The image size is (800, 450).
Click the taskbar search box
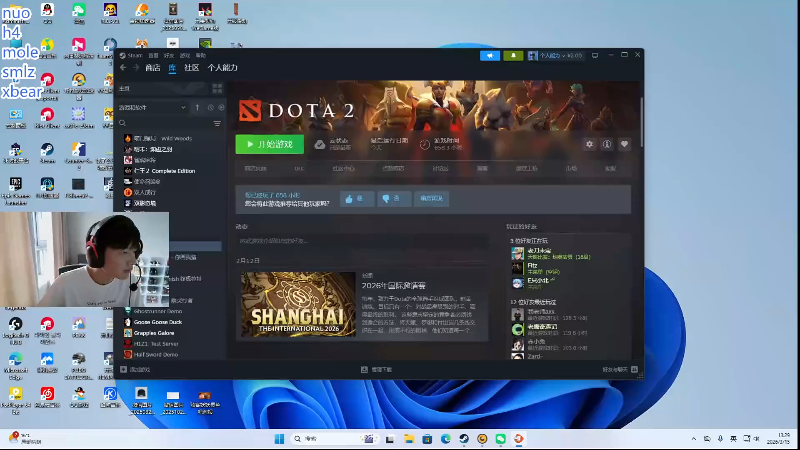334,439
